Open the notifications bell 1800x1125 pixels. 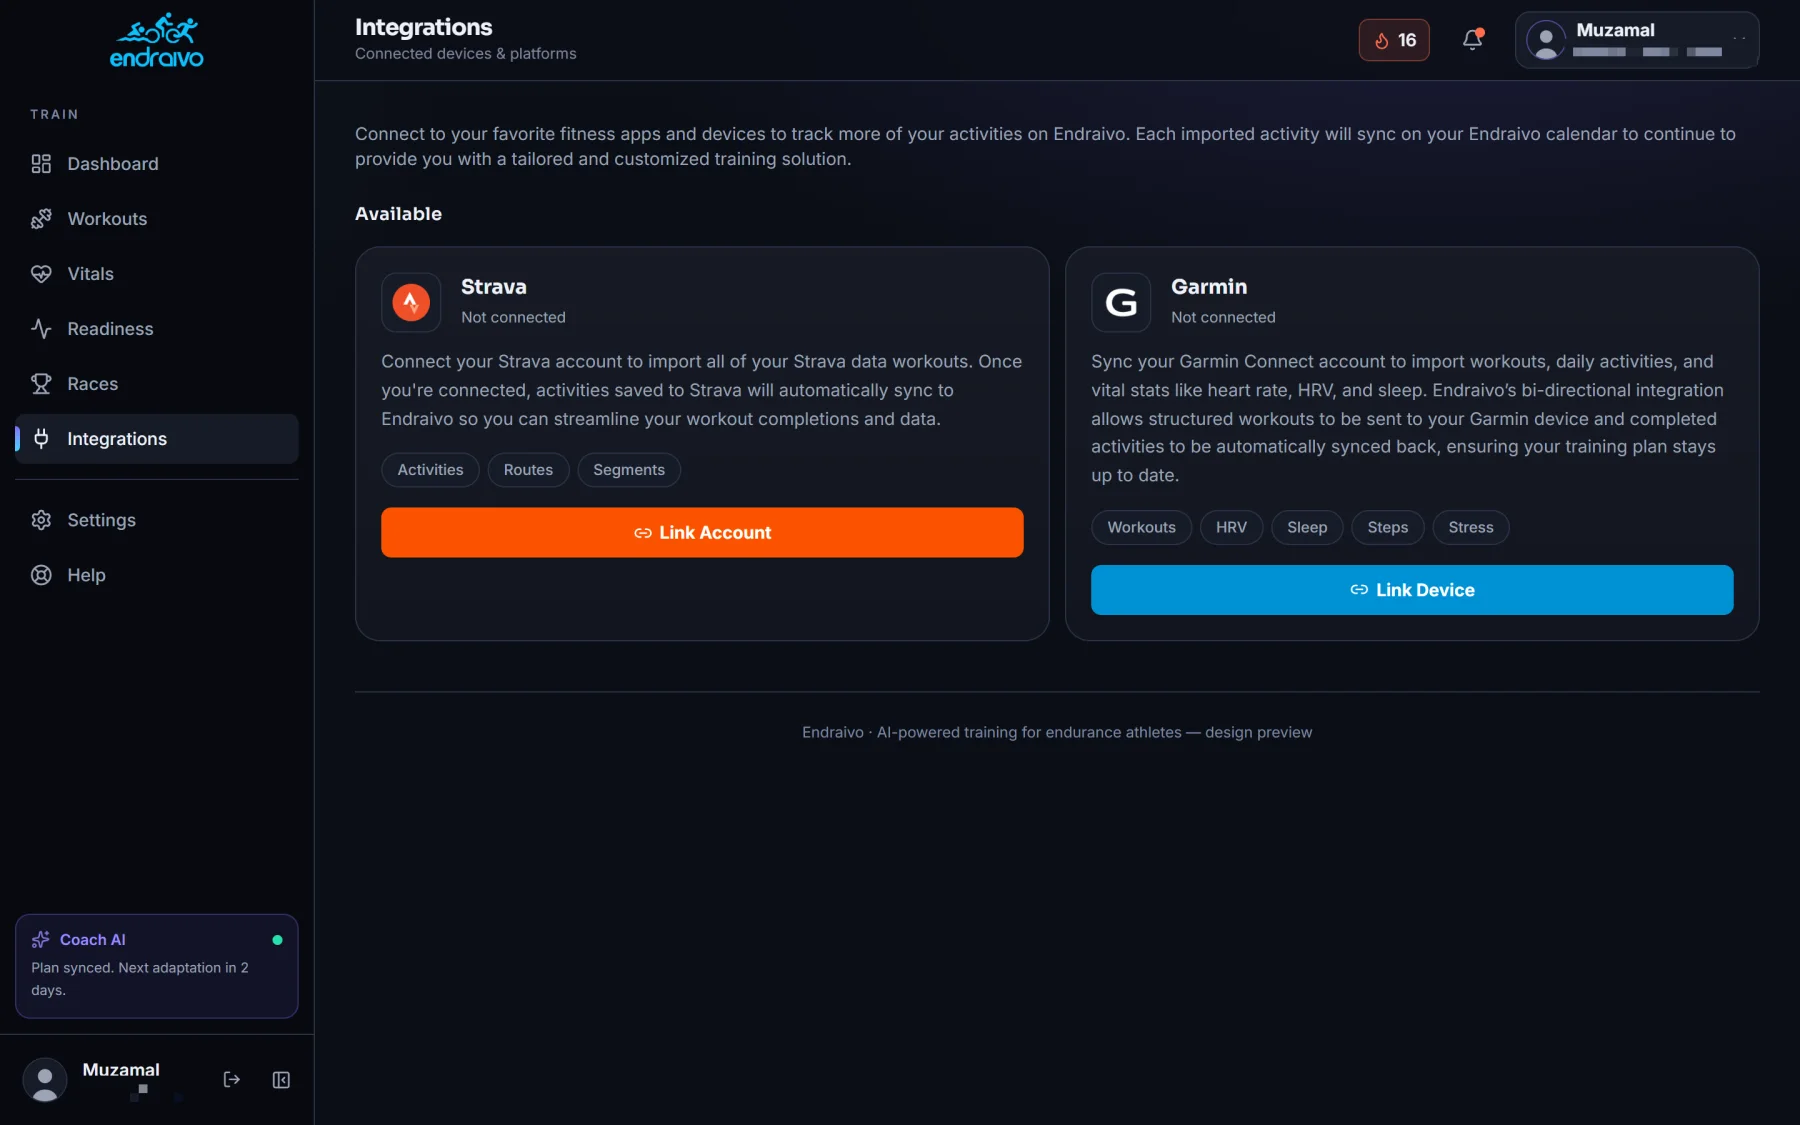(x=1472, y=40)
